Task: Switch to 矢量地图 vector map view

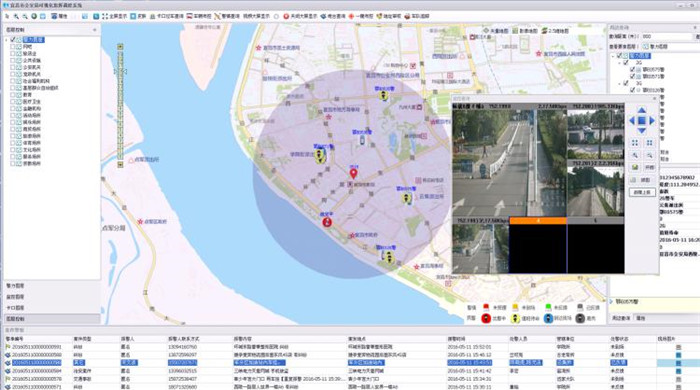Action: 495,31
